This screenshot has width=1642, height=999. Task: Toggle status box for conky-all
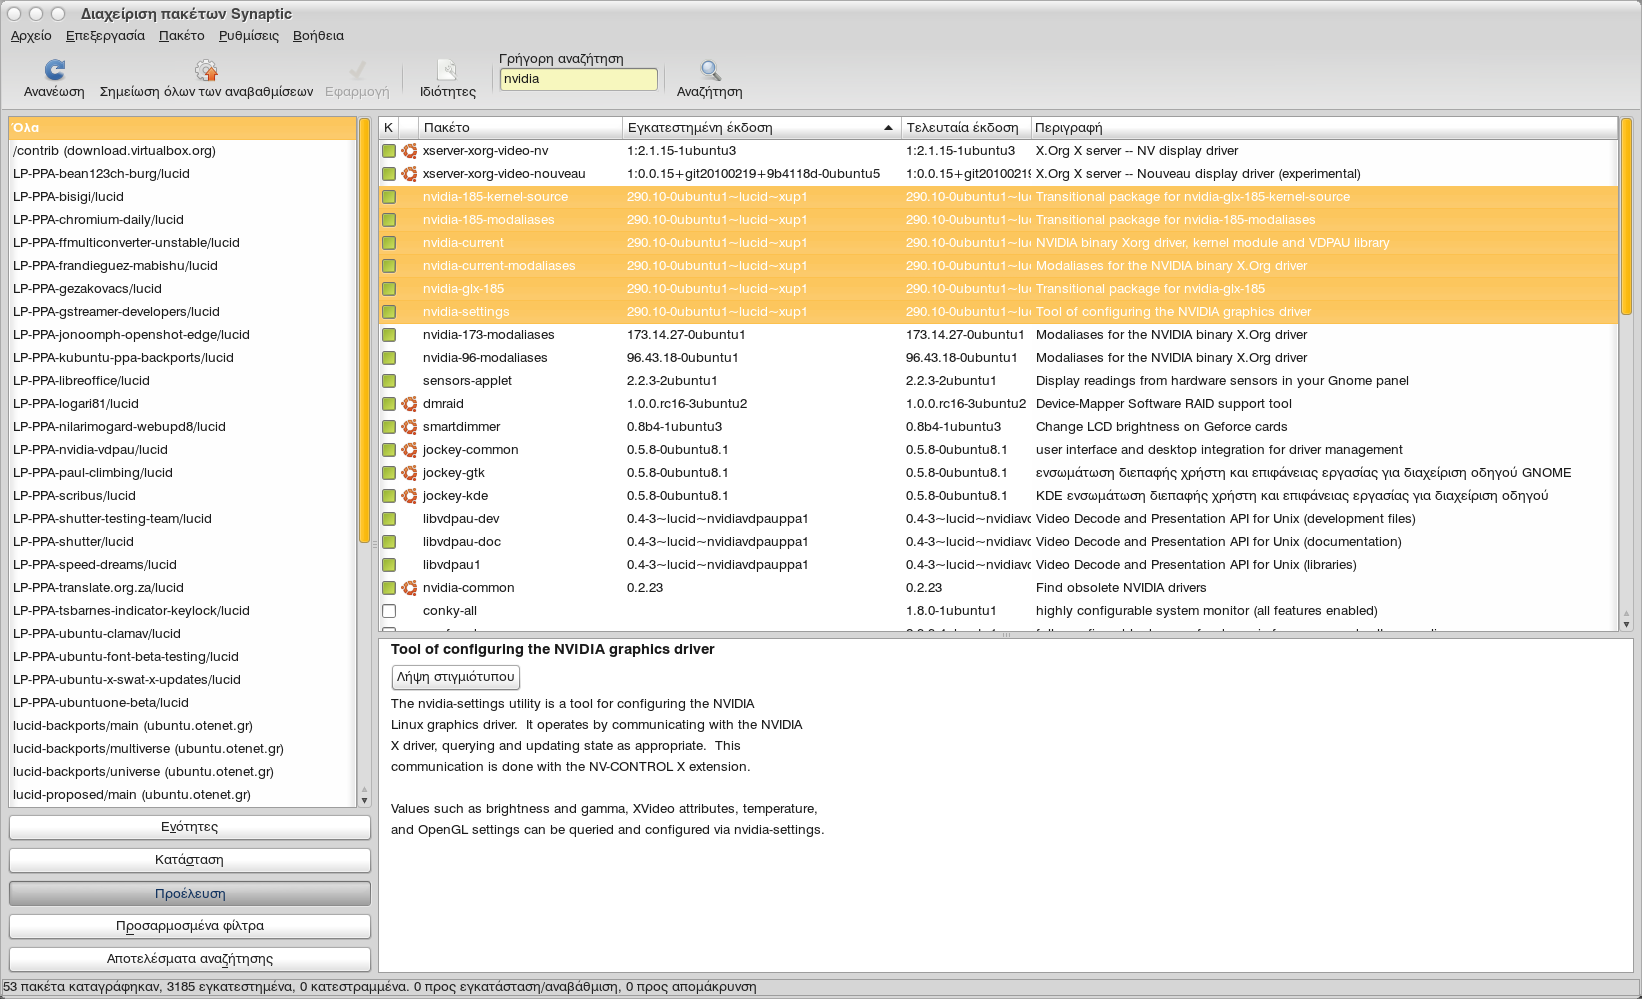point(389,611)
